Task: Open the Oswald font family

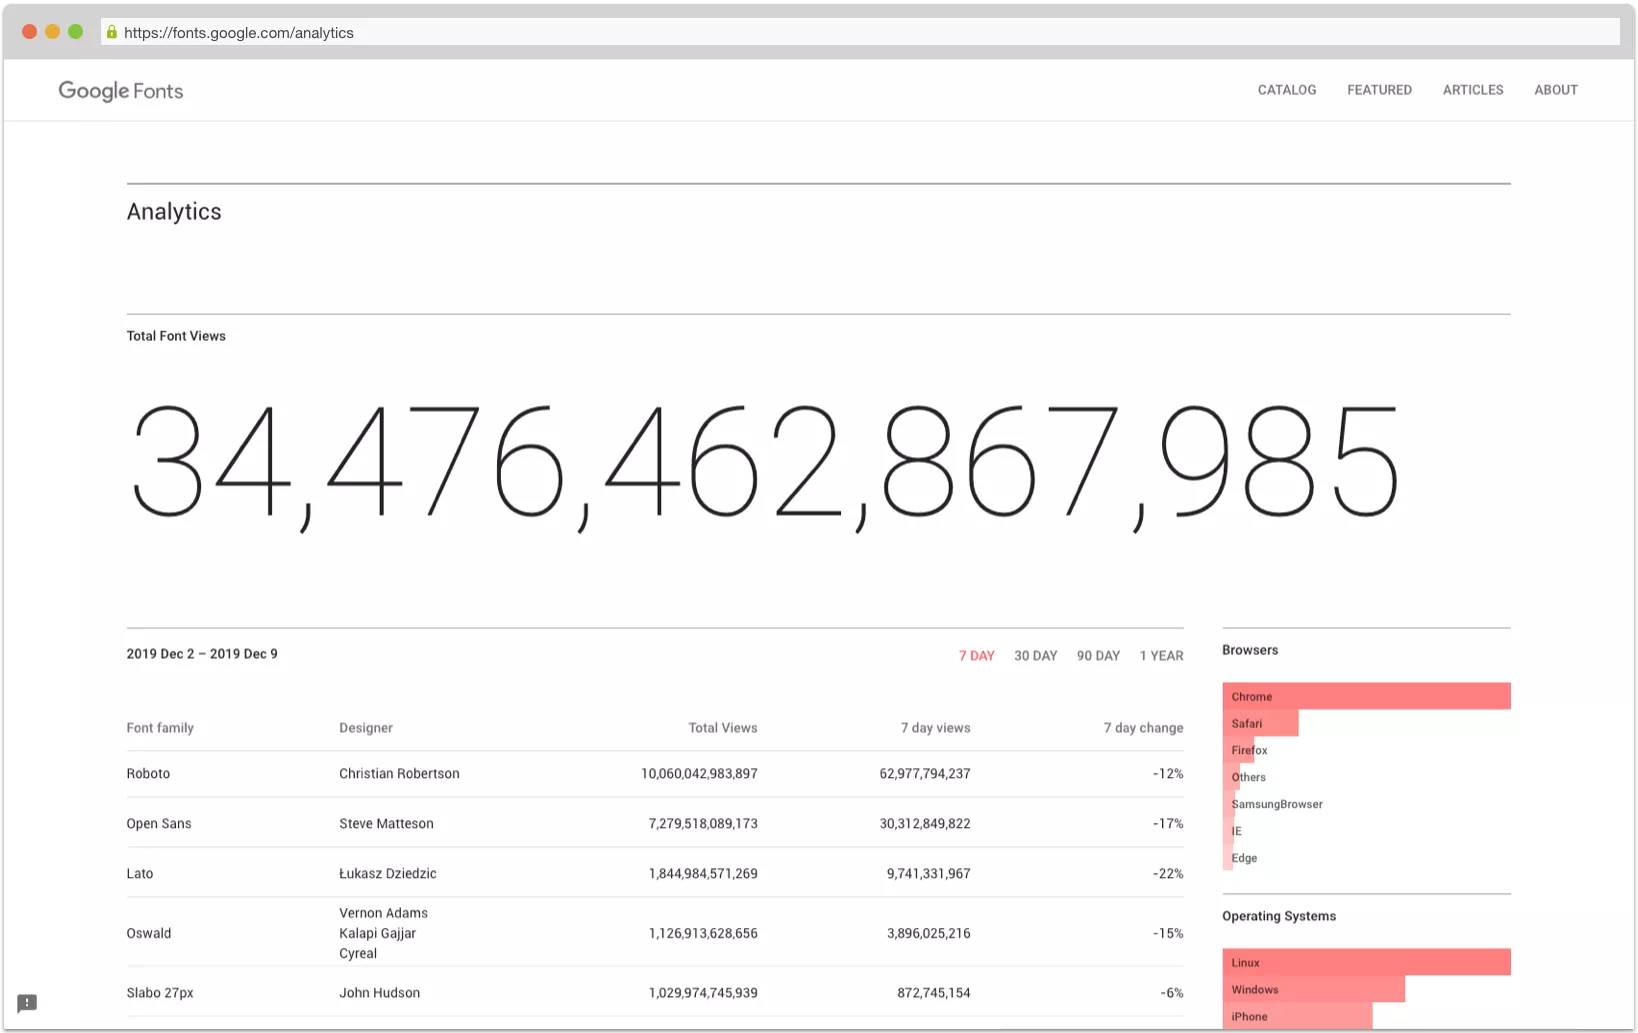Action: click(x=149, y=934)
